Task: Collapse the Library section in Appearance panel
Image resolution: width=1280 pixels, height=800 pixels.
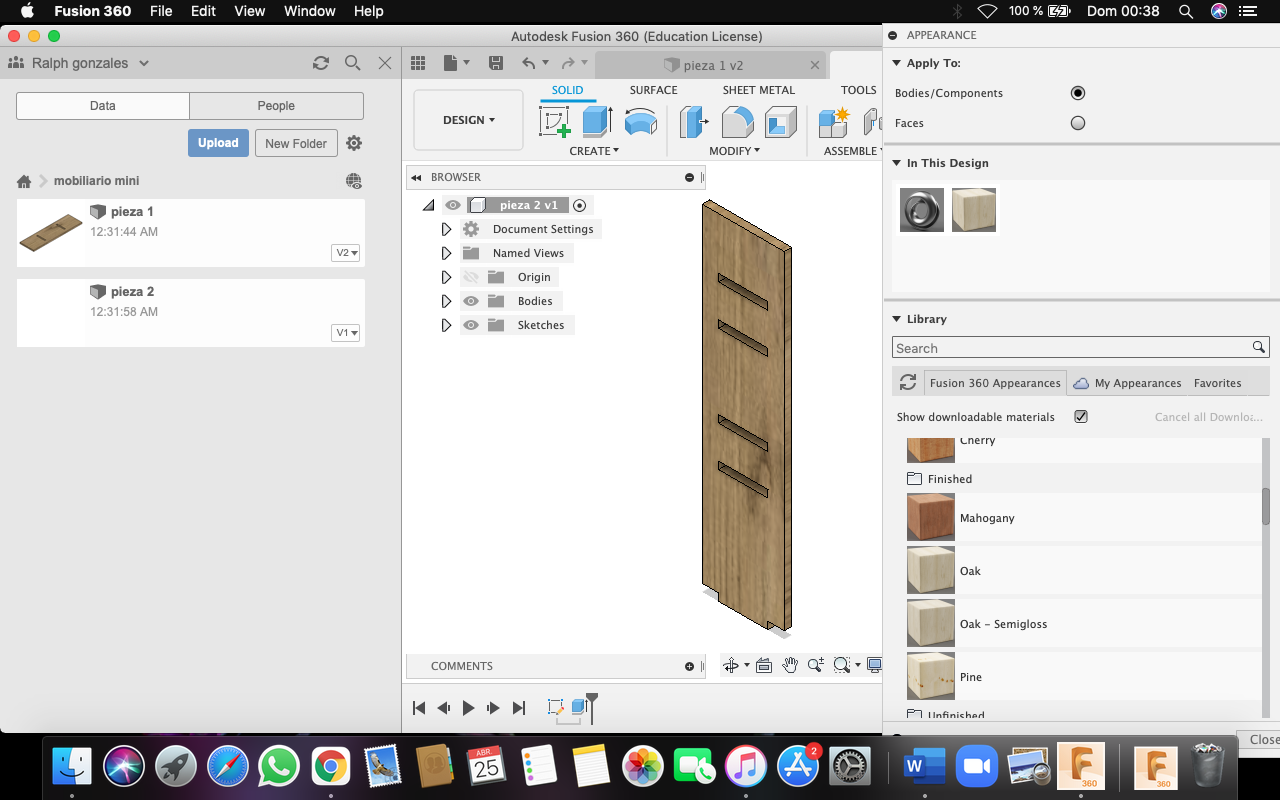Action: coord(896,319)
